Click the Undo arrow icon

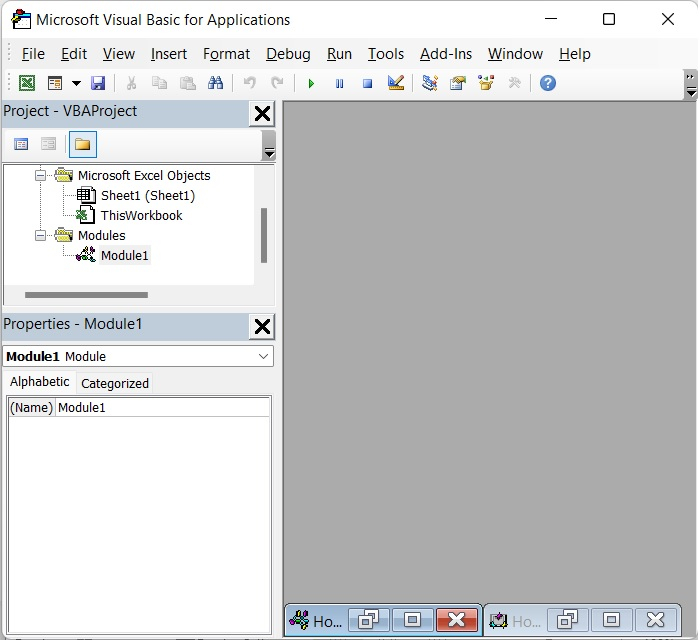[250, 83]
